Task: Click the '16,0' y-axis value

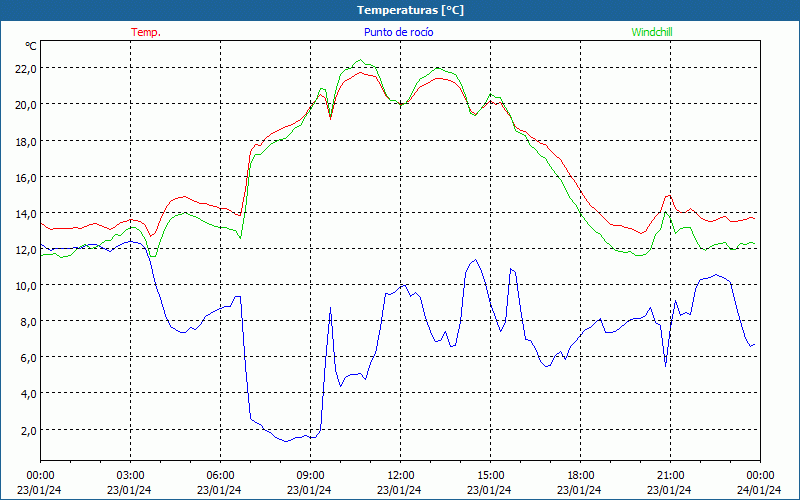Action: click(26, 178)
